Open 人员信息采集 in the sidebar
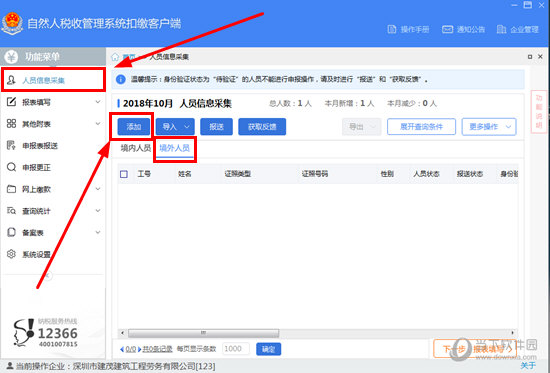This screenshot has width=550, height=373. pyautogui.click(x=53, y=80)
